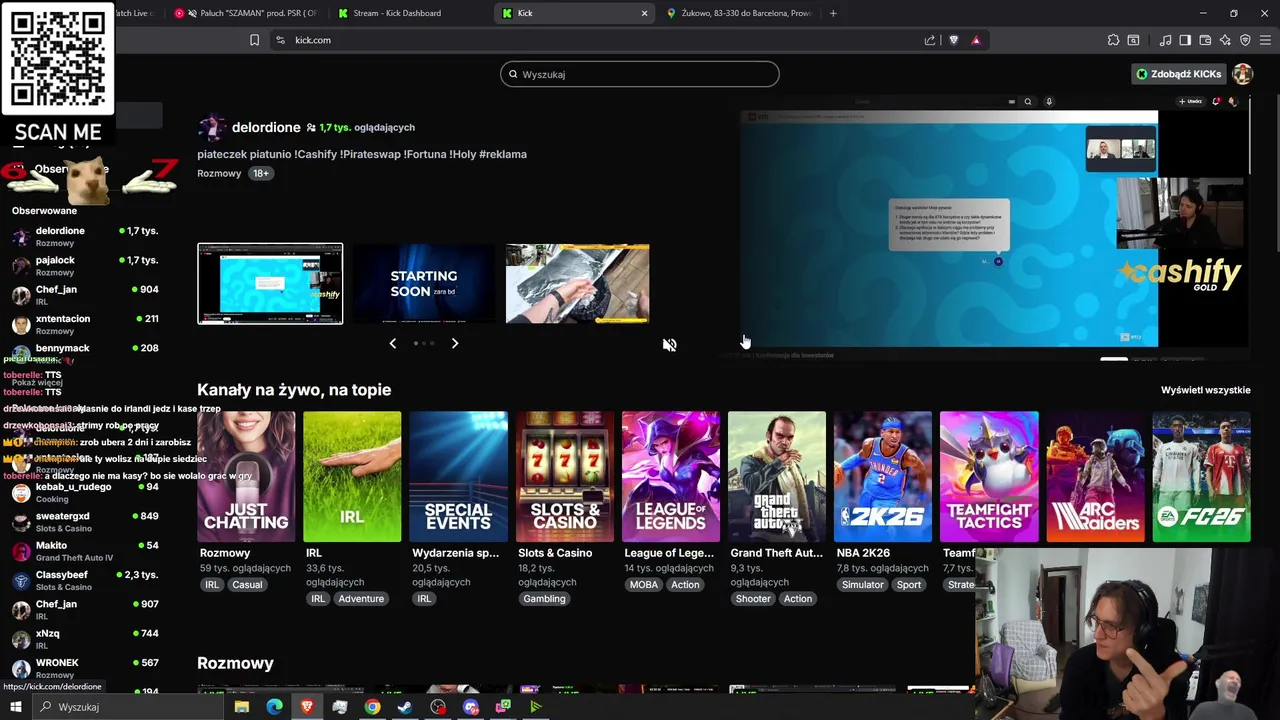The height and width of the screenshot is (720, 1280).
Task: Bookmark this page with the bookmark icon
Action: tap(254, 40)
